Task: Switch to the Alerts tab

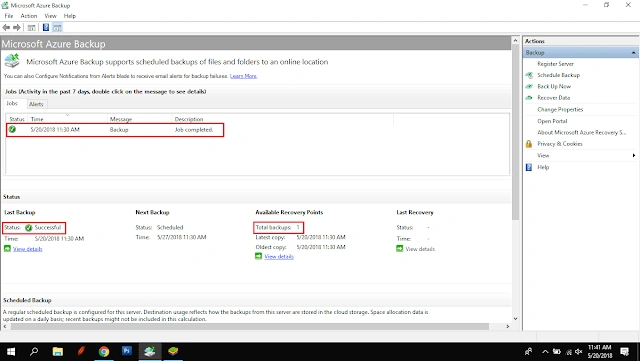Action: (36, 104)
